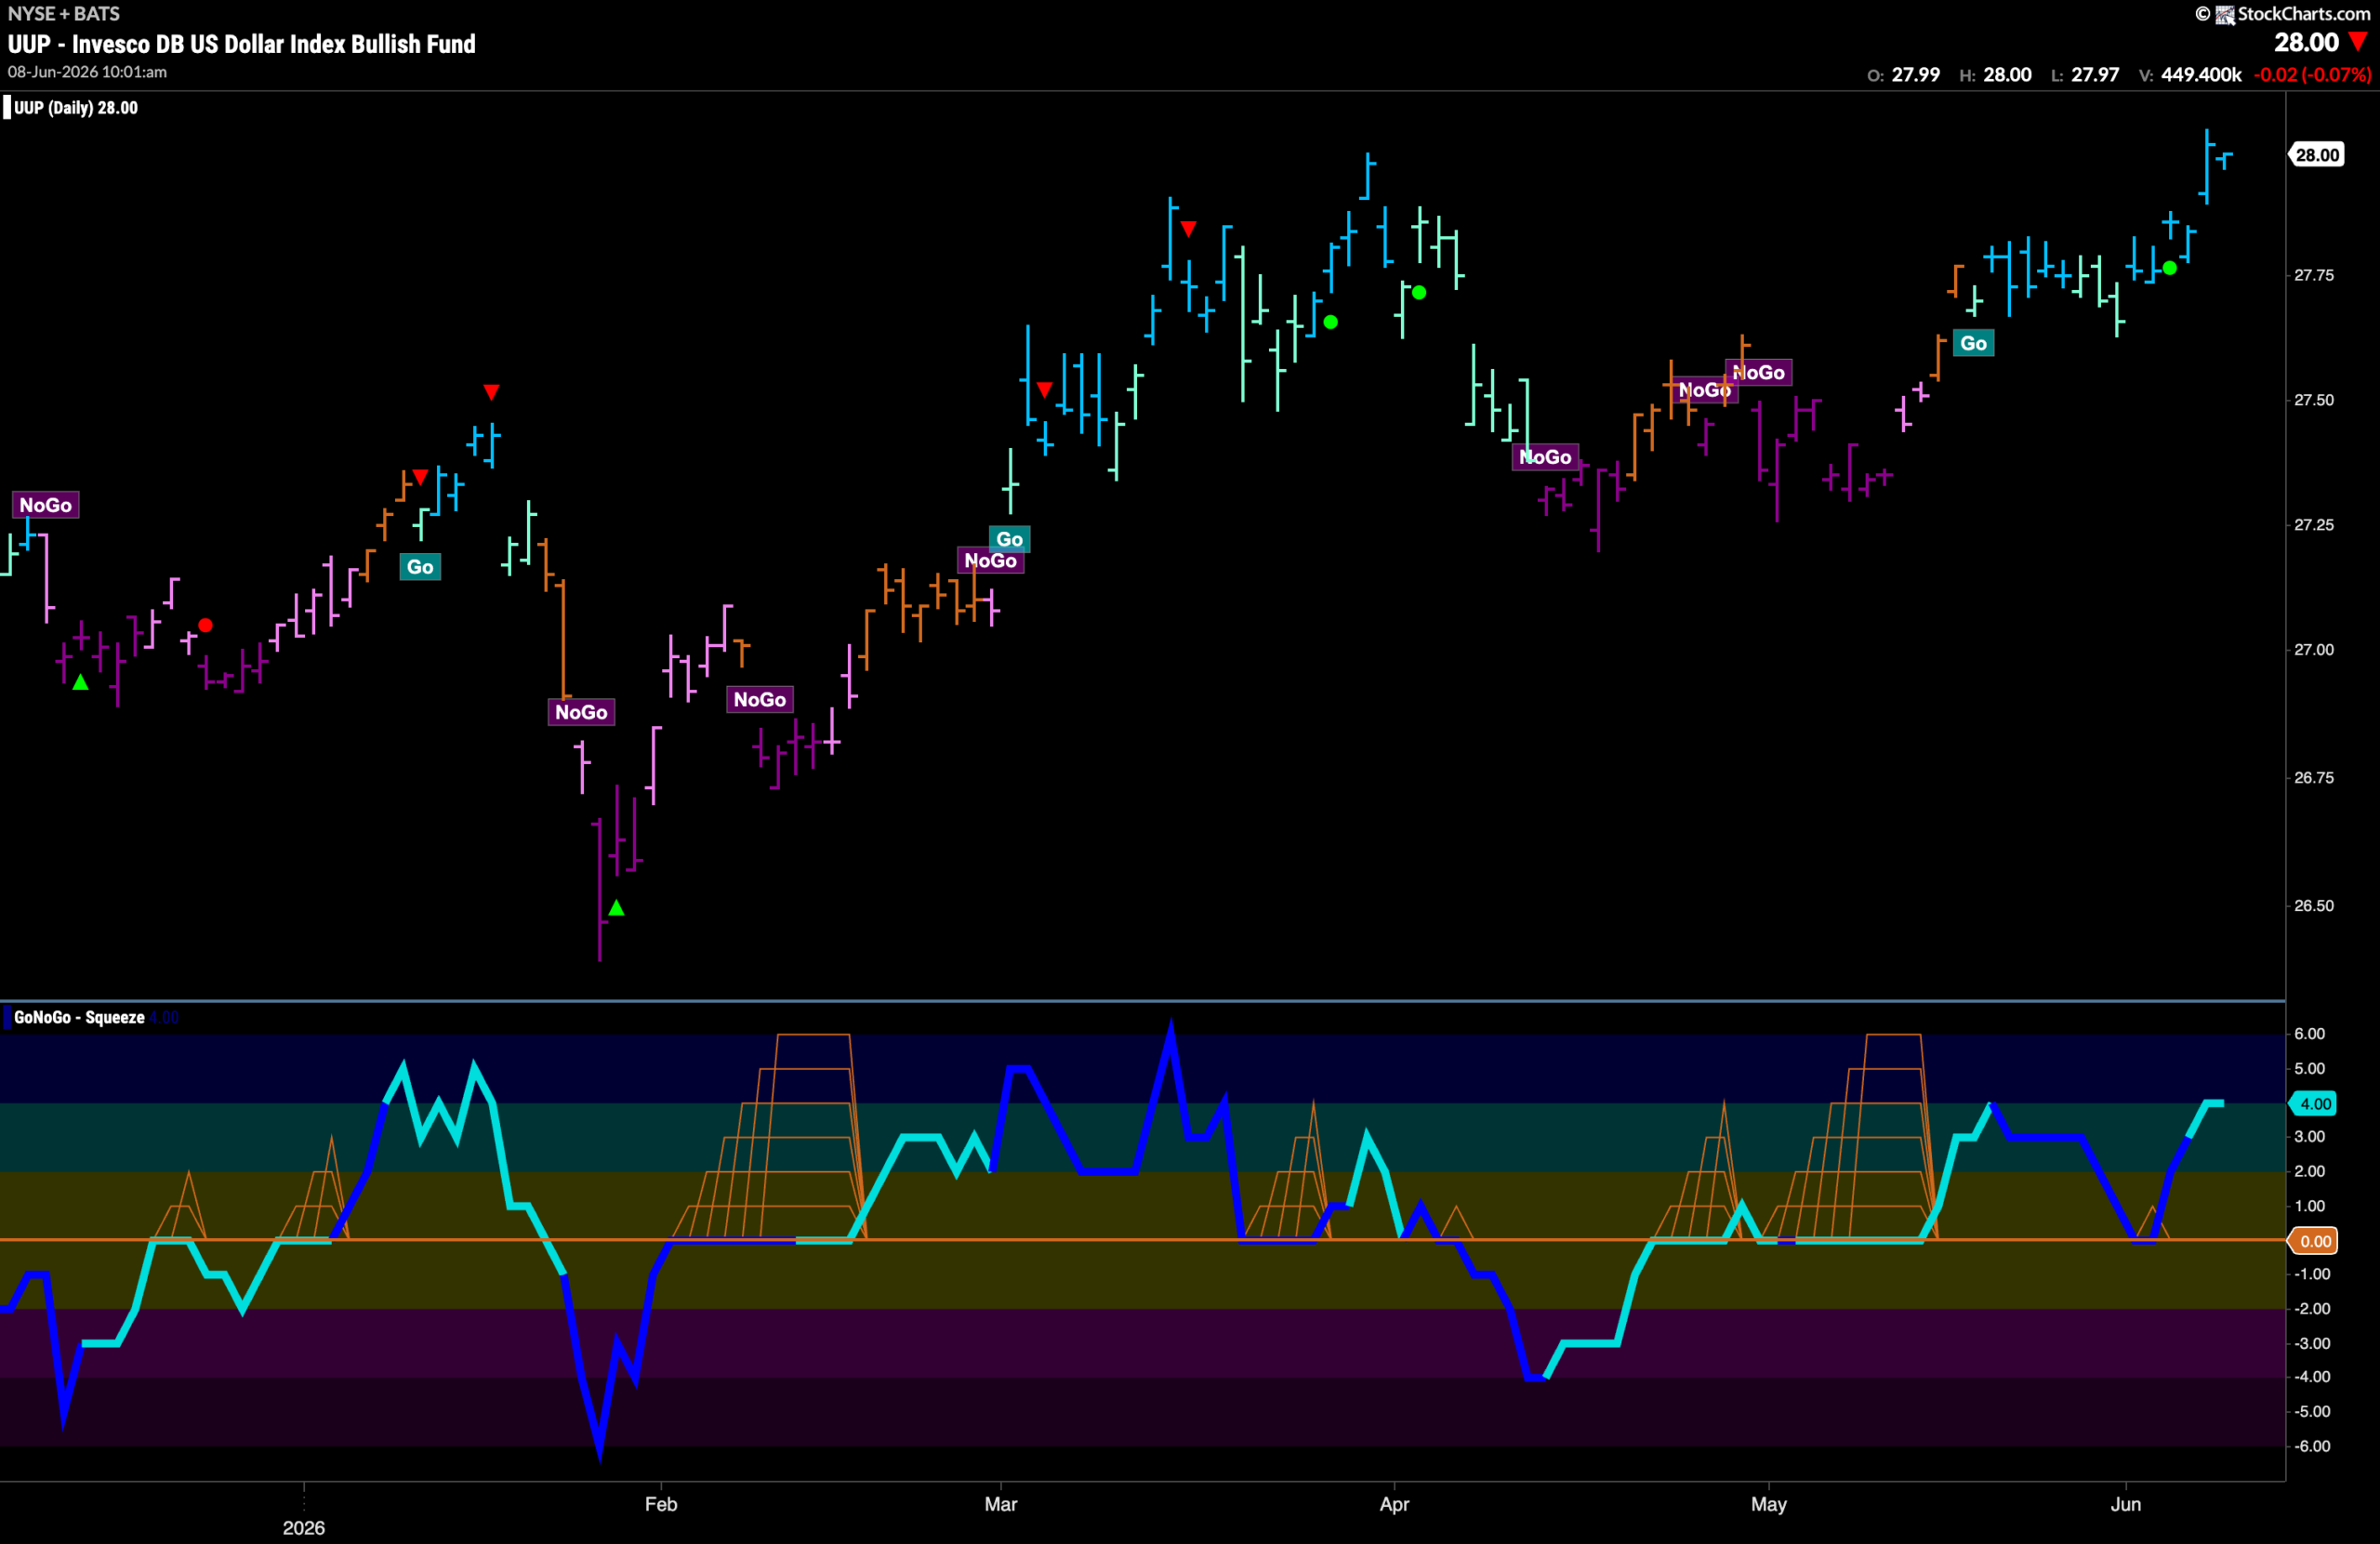The width and height of the screenshot is (2380, 1544).
Task: Click the Go label in mid January
Action: [x=420, y=567]
